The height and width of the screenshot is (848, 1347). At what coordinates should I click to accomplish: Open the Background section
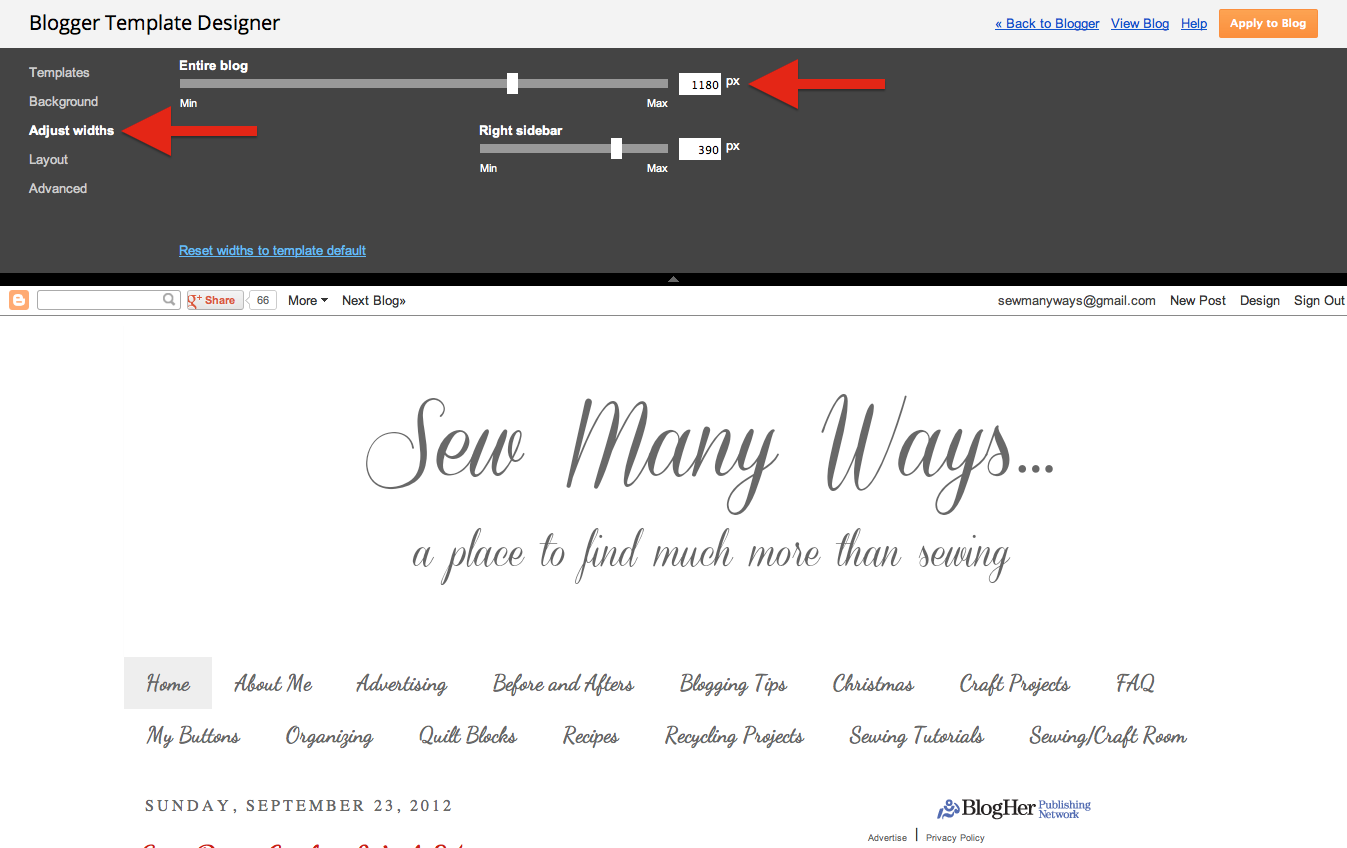[x=63, y=101]
